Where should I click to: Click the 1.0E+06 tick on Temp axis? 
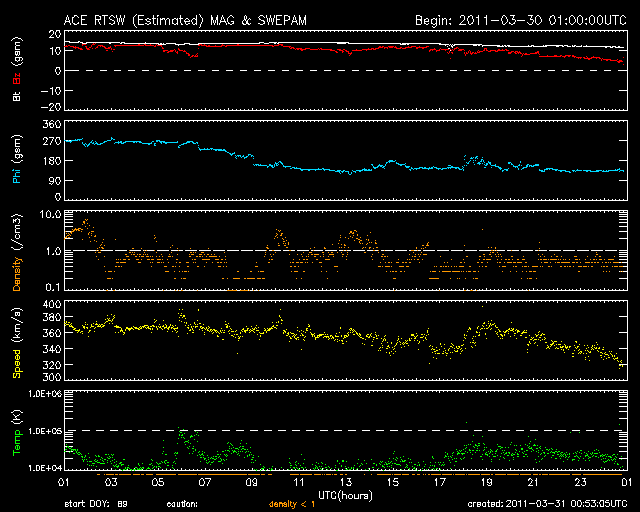pyautogui.click(x=40, y=395)
